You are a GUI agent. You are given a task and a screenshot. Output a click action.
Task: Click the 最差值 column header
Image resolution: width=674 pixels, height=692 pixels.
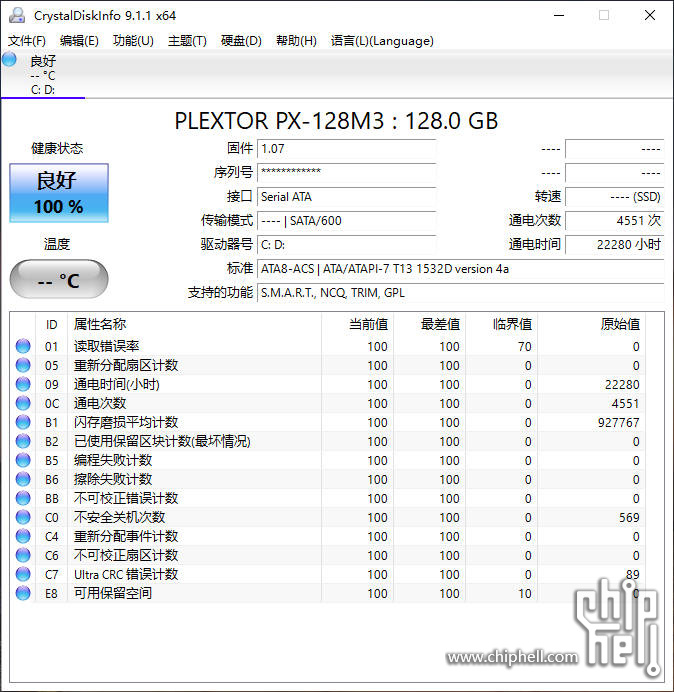[x=429, y=324]
